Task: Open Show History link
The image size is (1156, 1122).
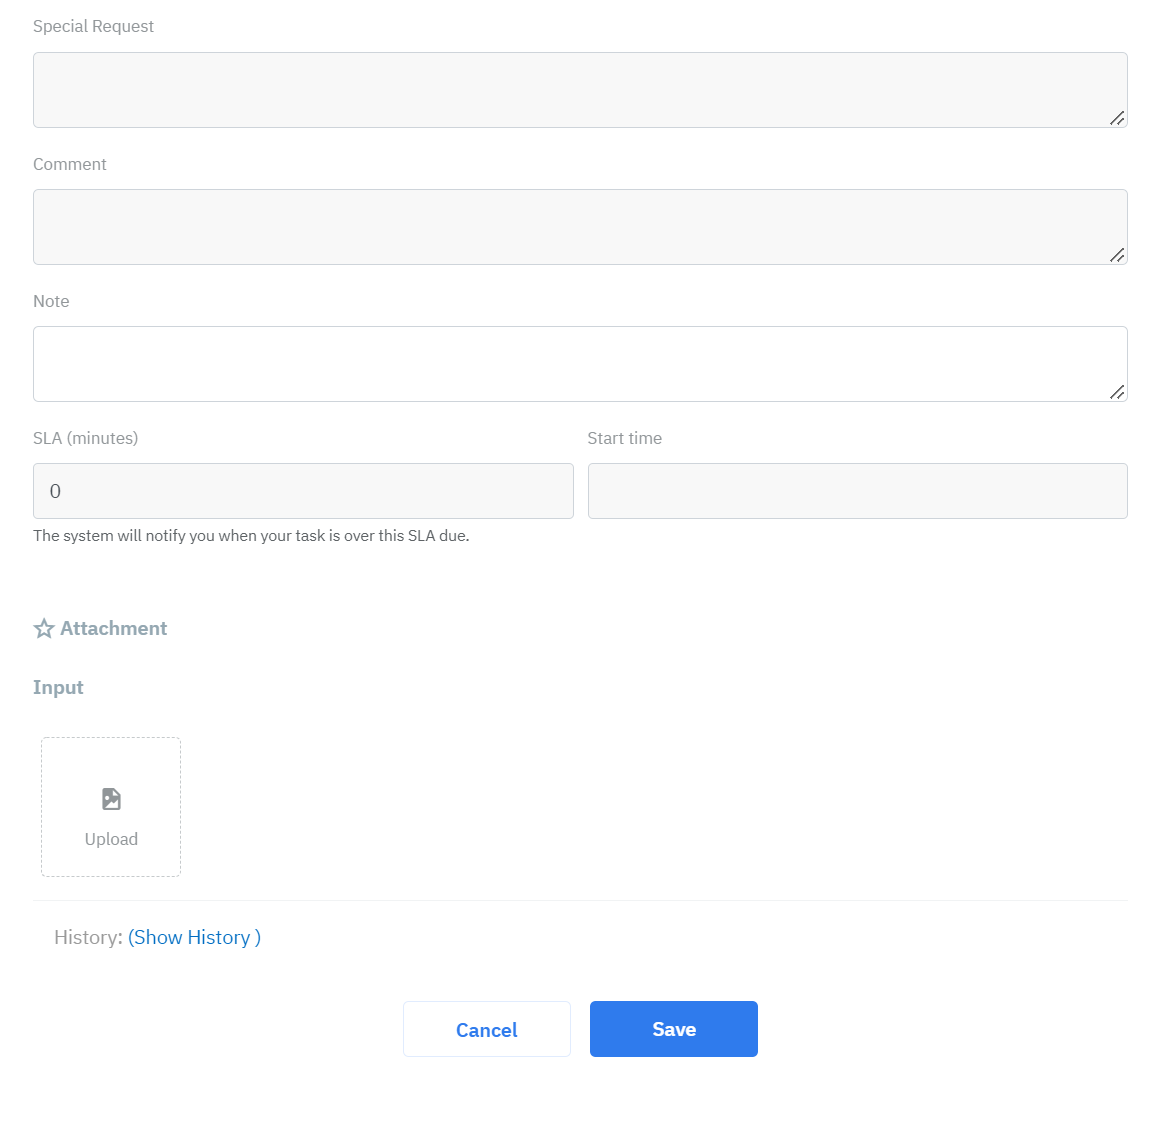Action: [x=194, y=937]
